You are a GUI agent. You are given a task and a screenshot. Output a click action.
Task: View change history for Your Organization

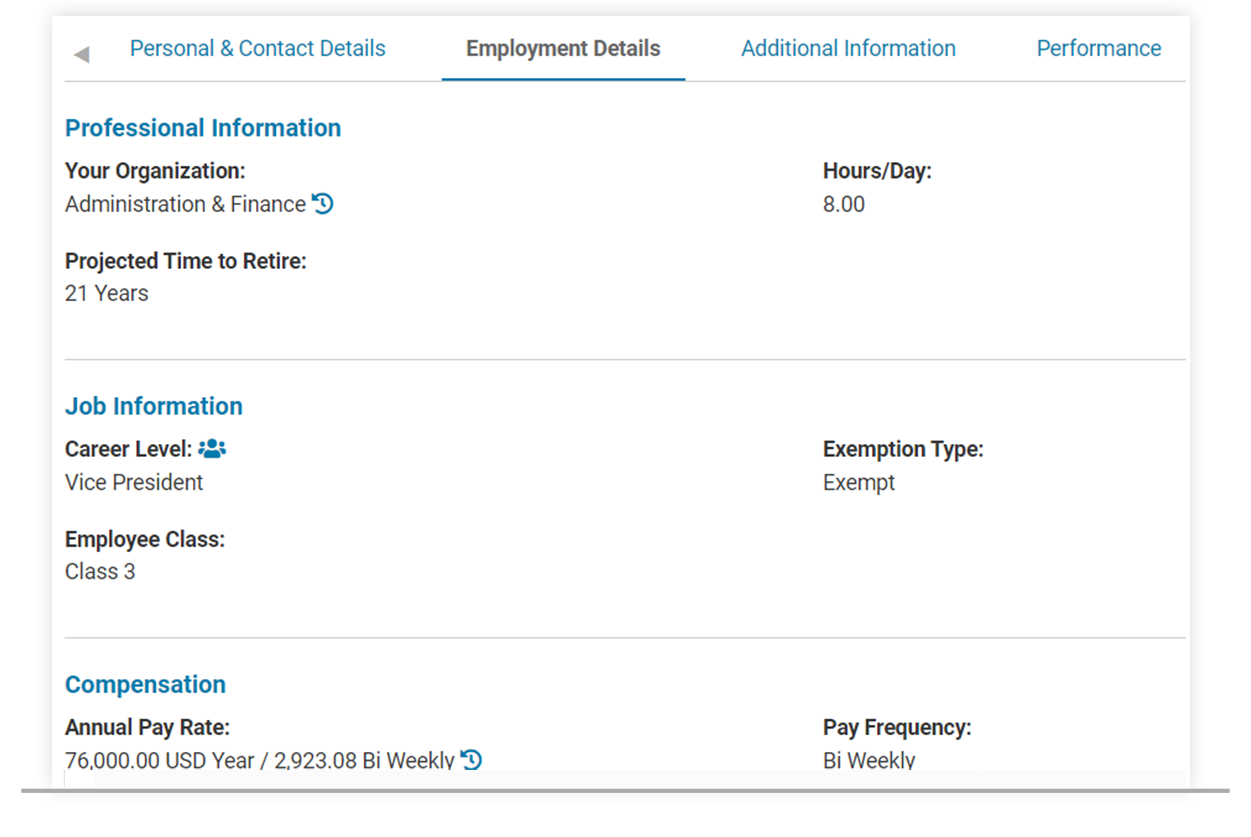(x=322, y=203)
